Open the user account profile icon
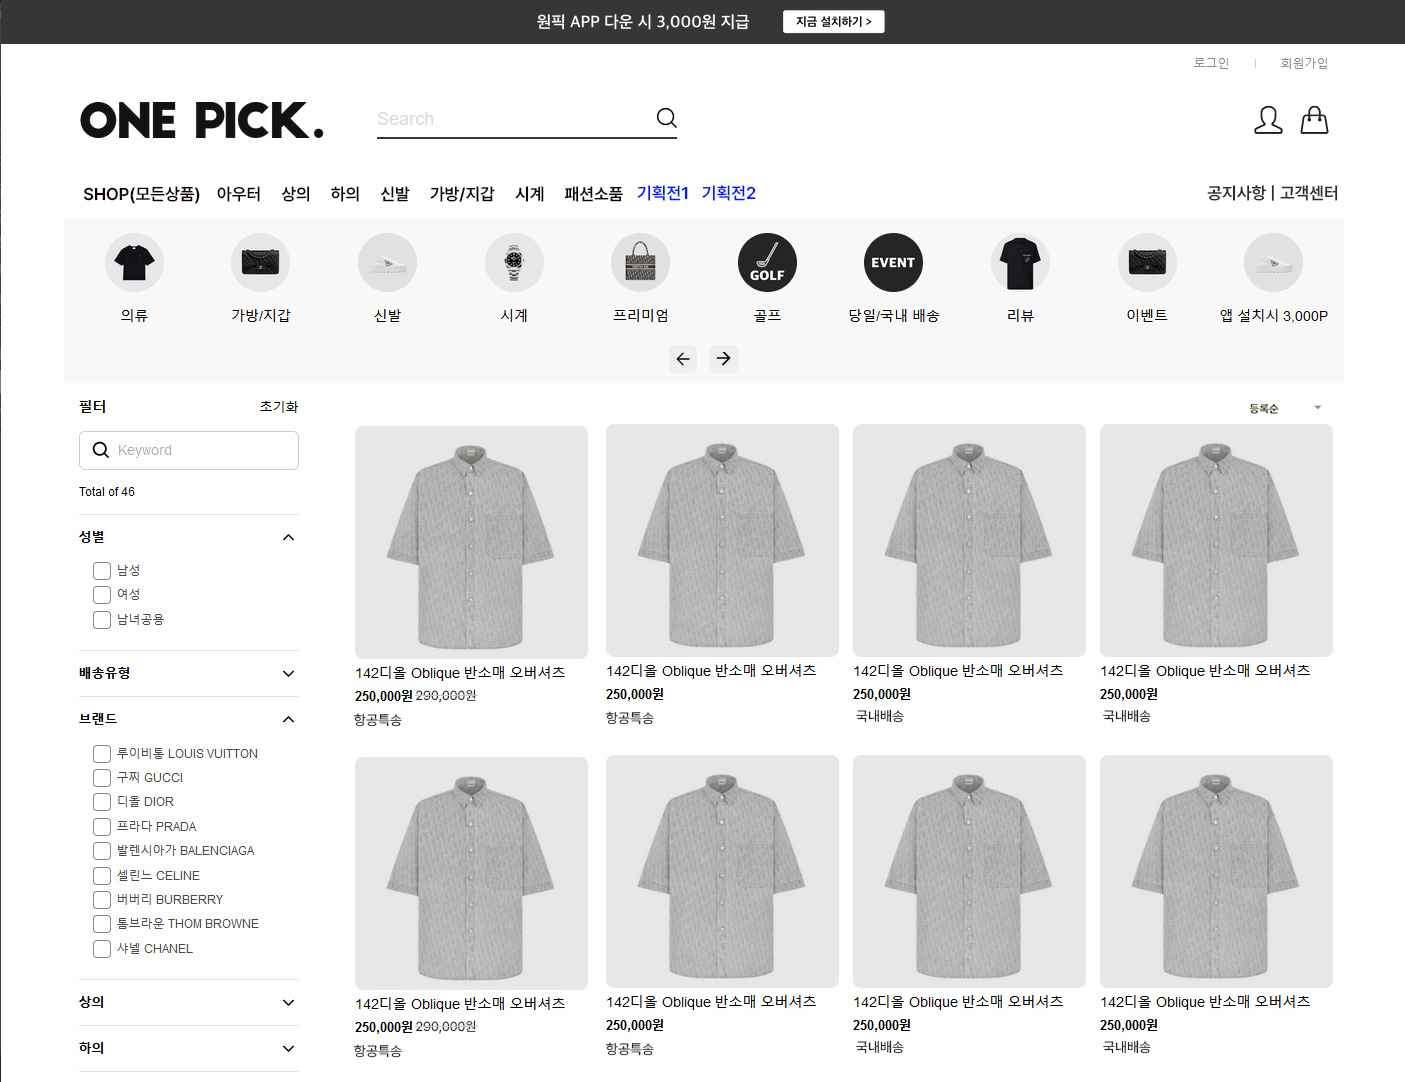Screen dimensions: 1405x1082 [1268, 120]
